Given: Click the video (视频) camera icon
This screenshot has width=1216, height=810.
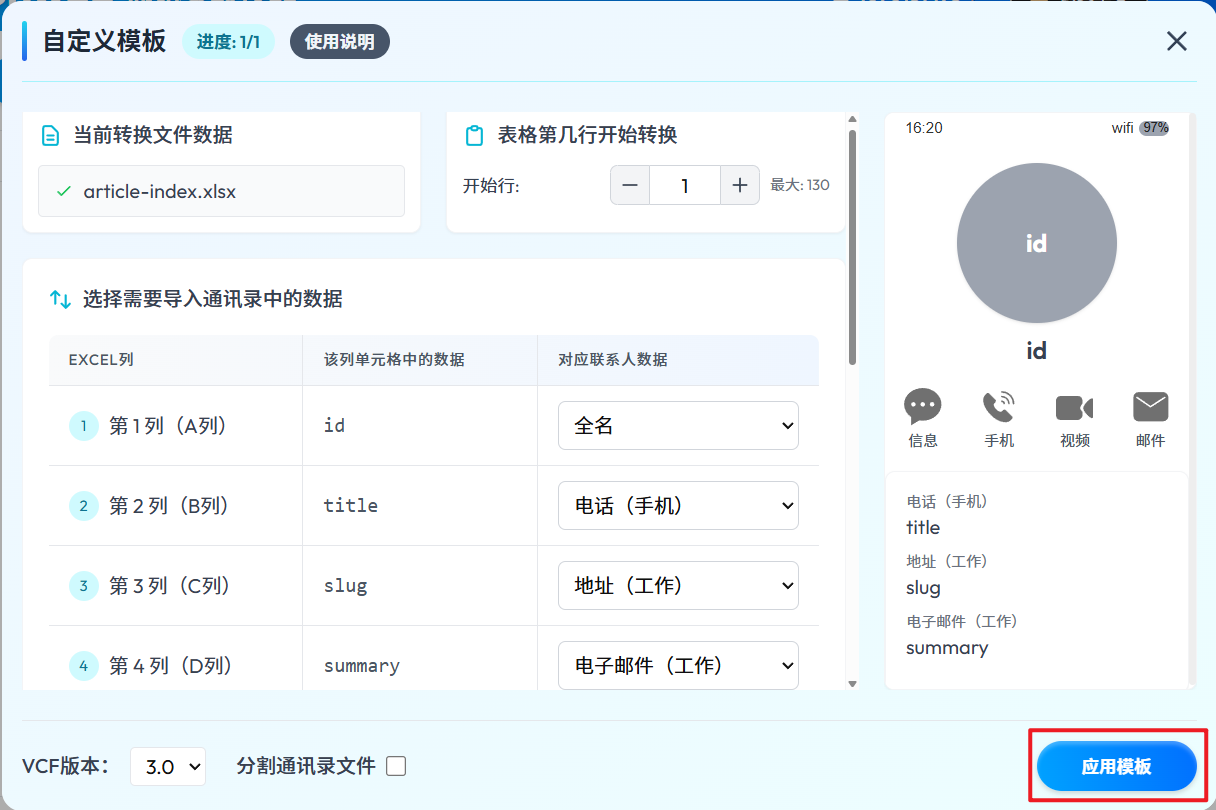Looking at the screenshot, I should (1074, 407).
